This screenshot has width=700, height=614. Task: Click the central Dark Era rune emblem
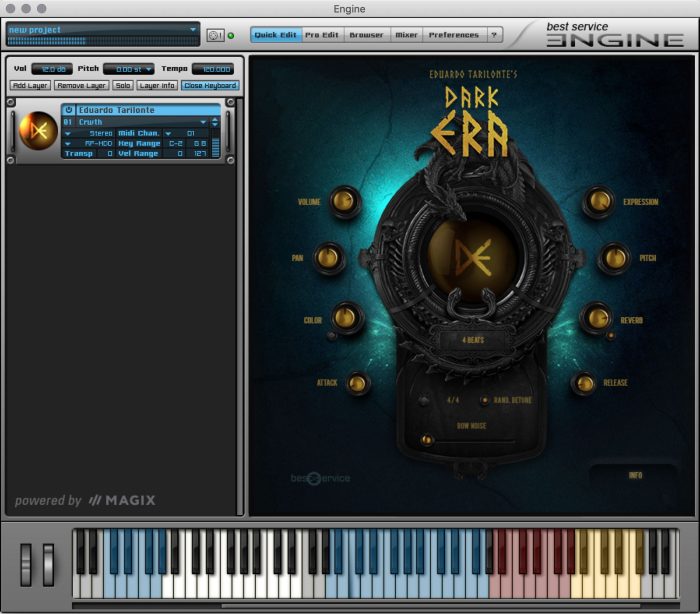[x=473, y=258]
